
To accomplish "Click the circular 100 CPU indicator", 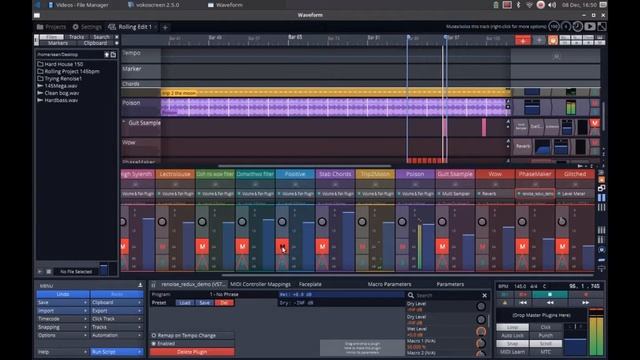I will coord(554,27).
